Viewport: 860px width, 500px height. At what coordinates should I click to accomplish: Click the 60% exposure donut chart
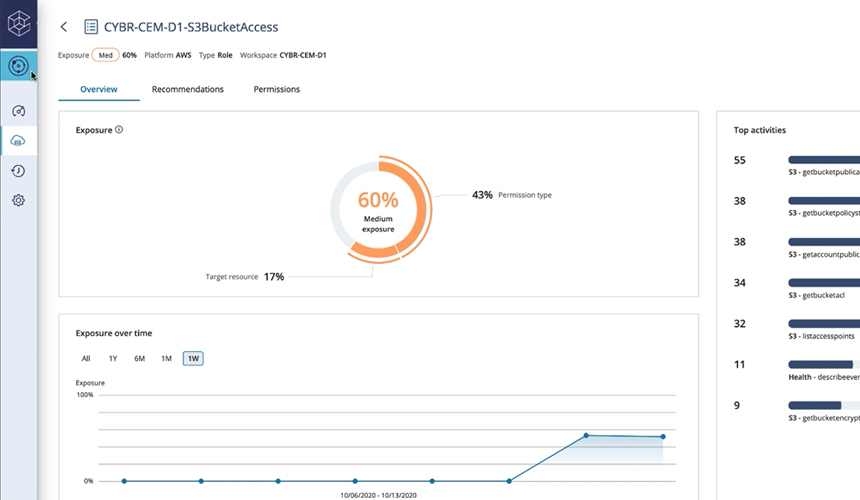point(378,209)
